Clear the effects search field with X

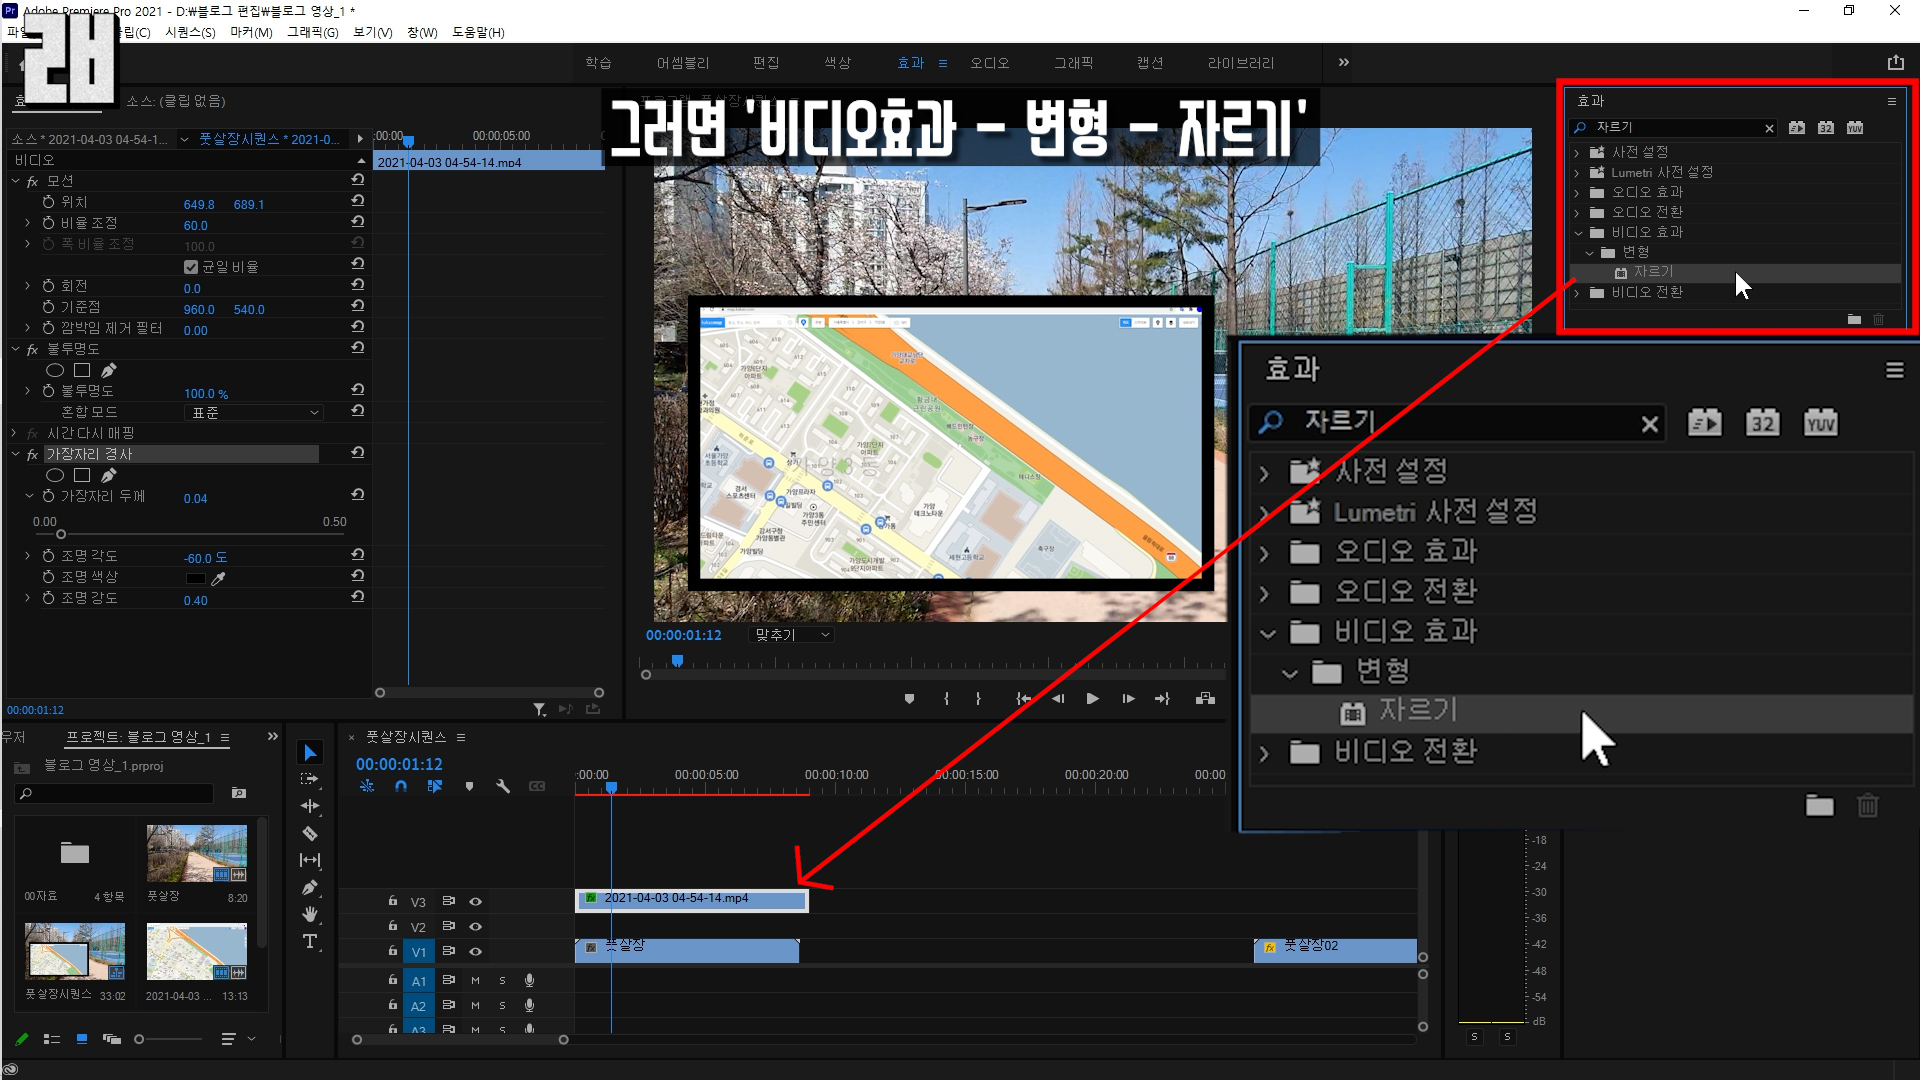[1769, 128]
